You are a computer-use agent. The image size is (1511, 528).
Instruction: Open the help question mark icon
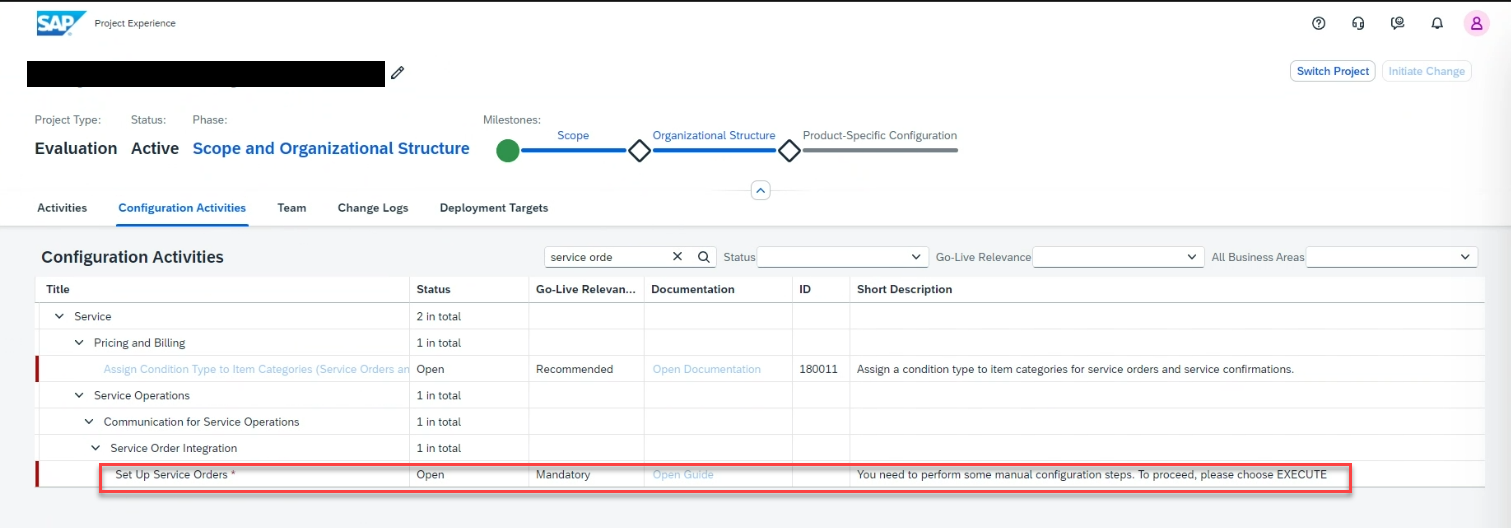tap(1319, 23)
